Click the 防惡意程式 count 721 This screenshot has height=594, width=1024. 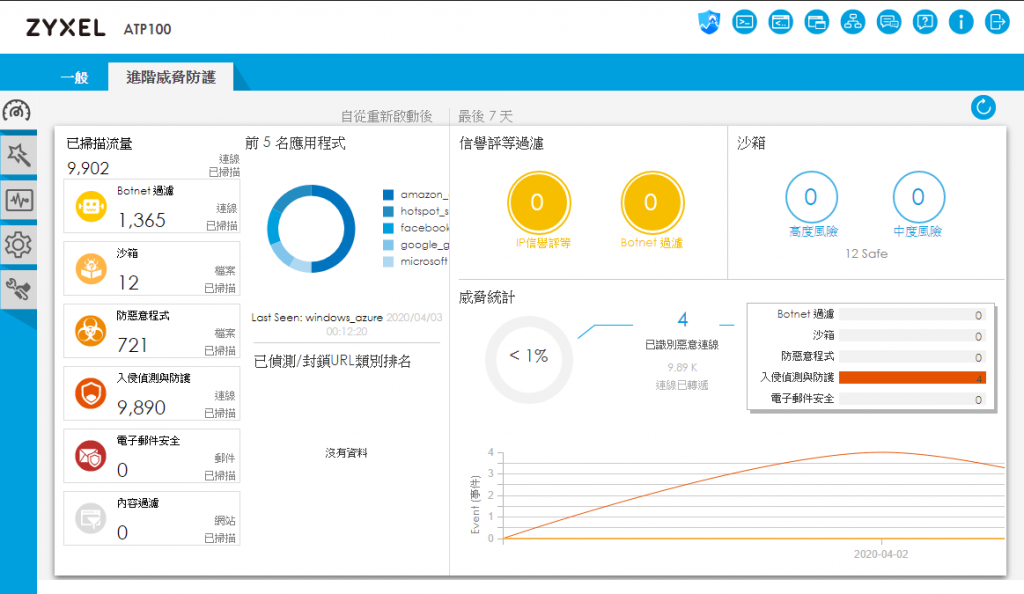(x=132, y=345)
